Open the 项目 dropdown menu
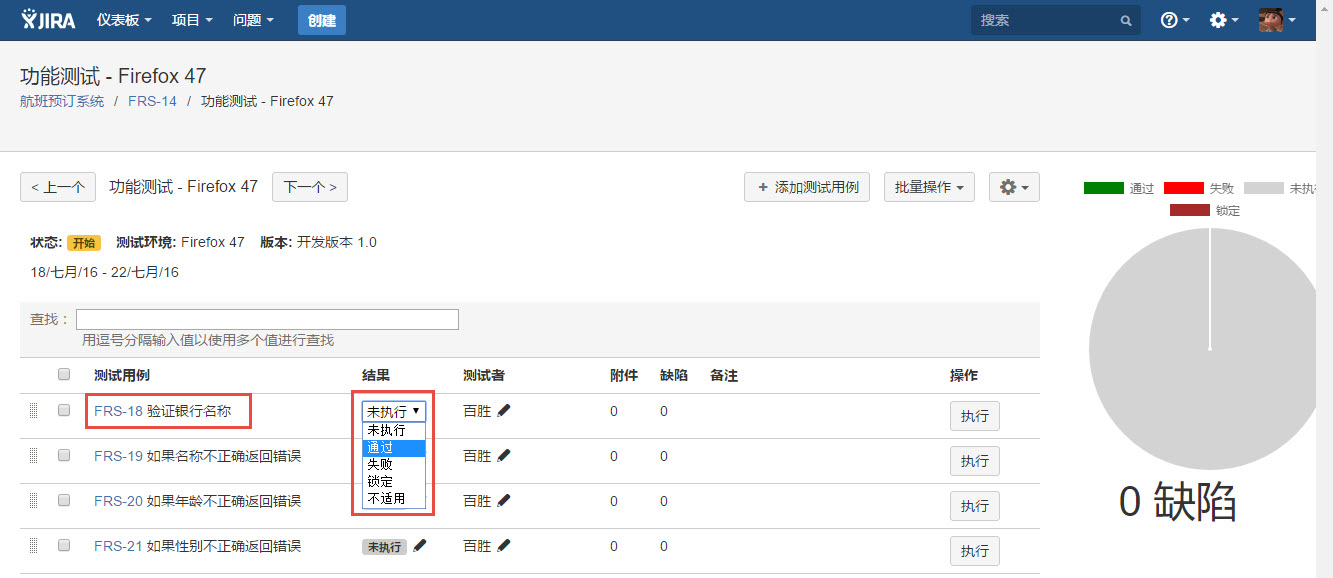 tap(192, 20)
